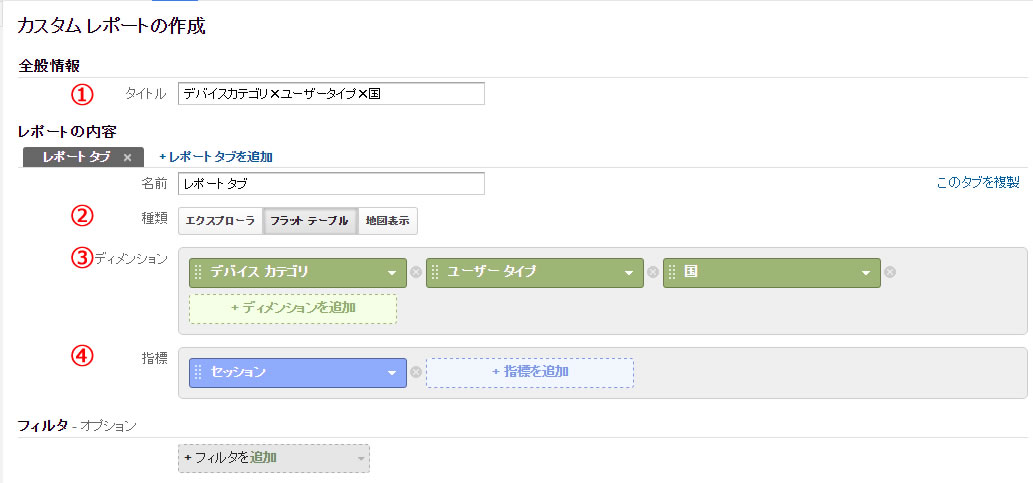Open the ユーザー タイプ dimension dropdown

[629, 273]
